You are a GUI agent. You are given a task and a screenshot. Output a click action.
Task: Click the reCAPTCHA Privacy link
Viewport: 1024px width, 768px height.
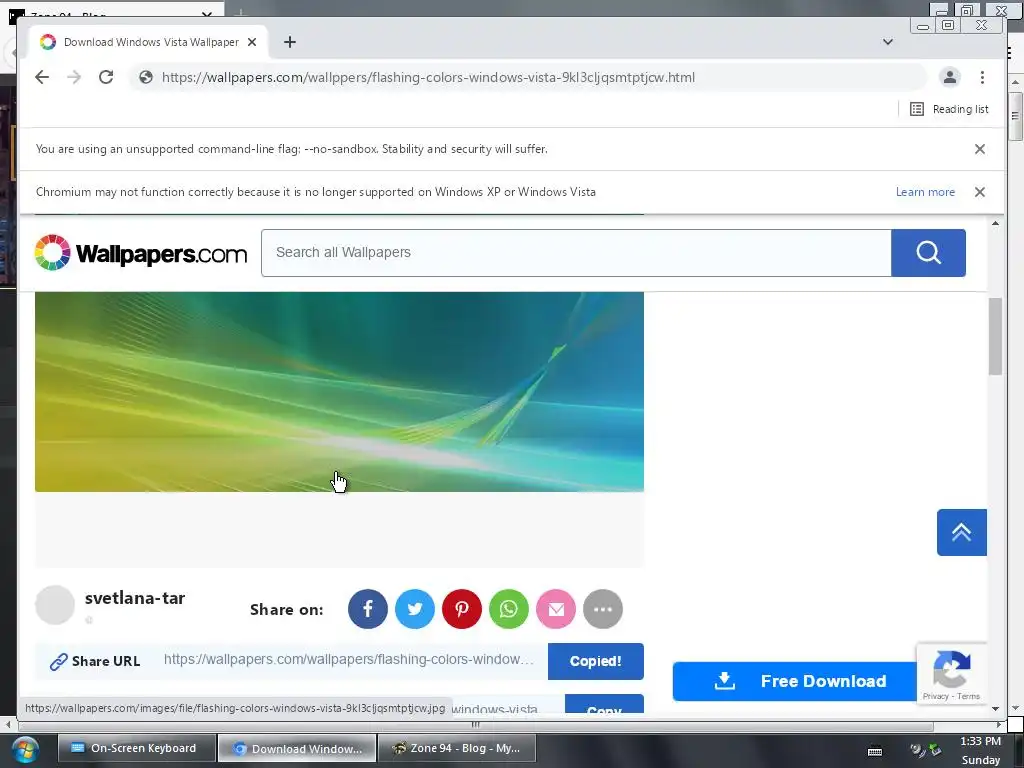(935, 696)
